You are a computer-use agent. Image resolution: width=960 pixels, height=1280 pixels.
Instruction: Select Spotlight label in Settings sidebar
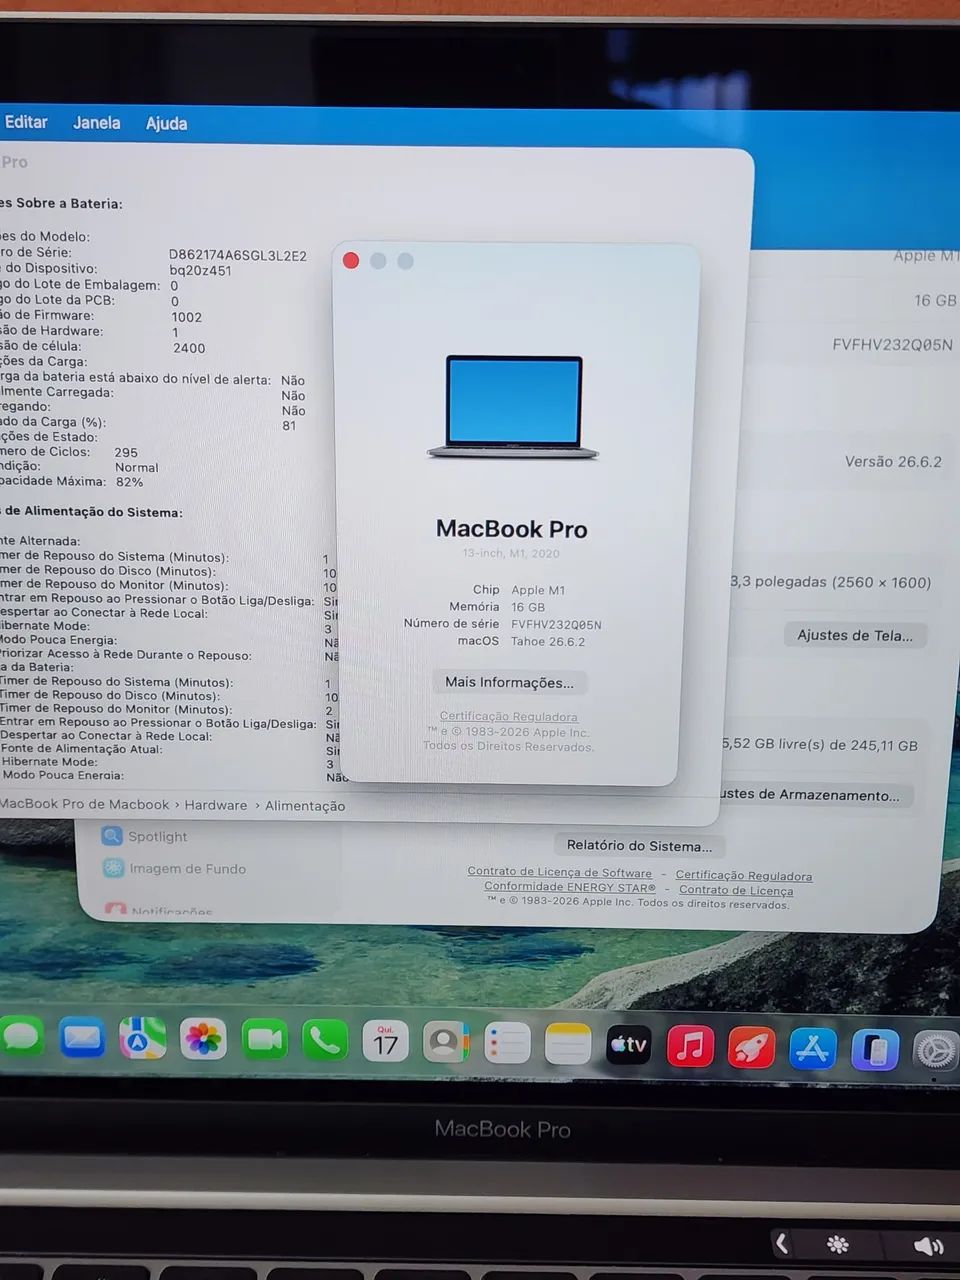click(157, 836)
